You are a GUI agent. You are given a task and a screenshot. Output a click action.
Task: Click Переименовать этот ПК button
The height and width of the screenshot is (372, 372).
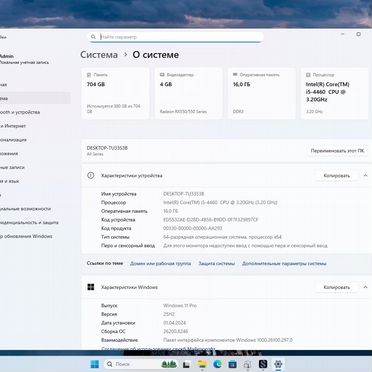coord(337,151)
